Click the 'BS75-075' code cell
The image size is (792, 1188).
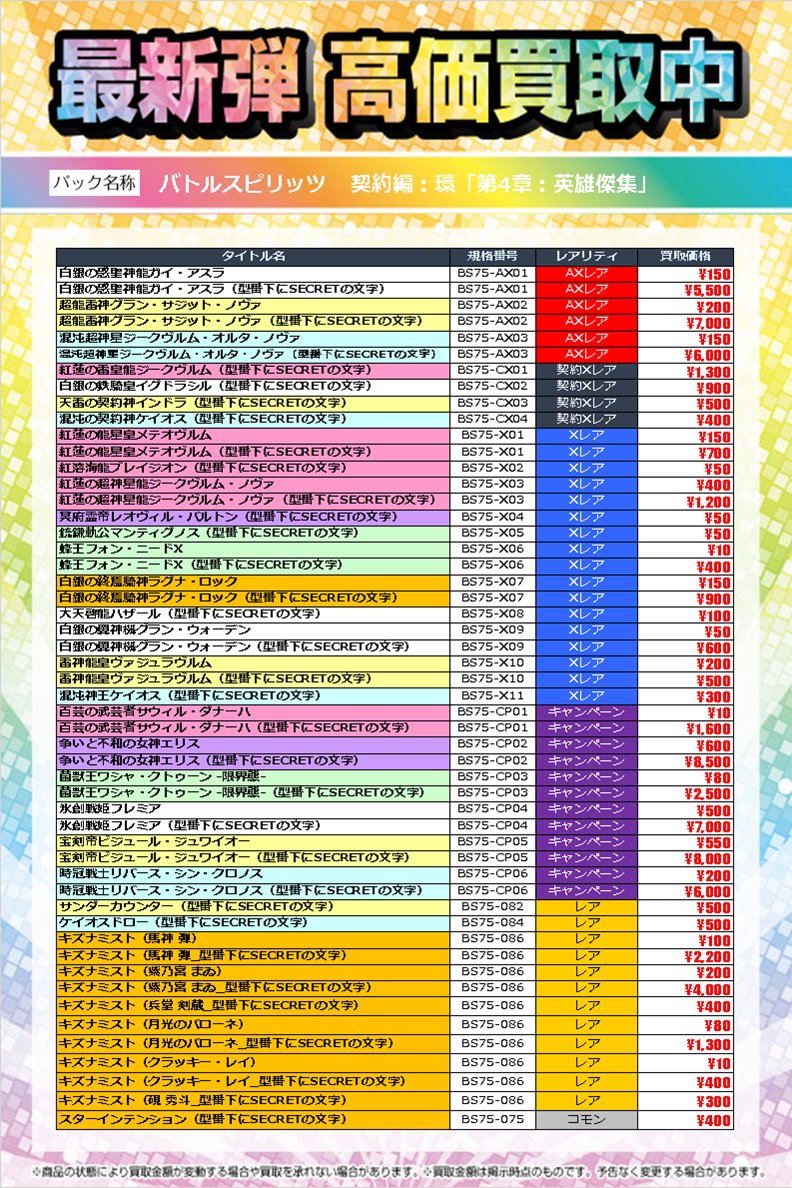click(492, 1120)
